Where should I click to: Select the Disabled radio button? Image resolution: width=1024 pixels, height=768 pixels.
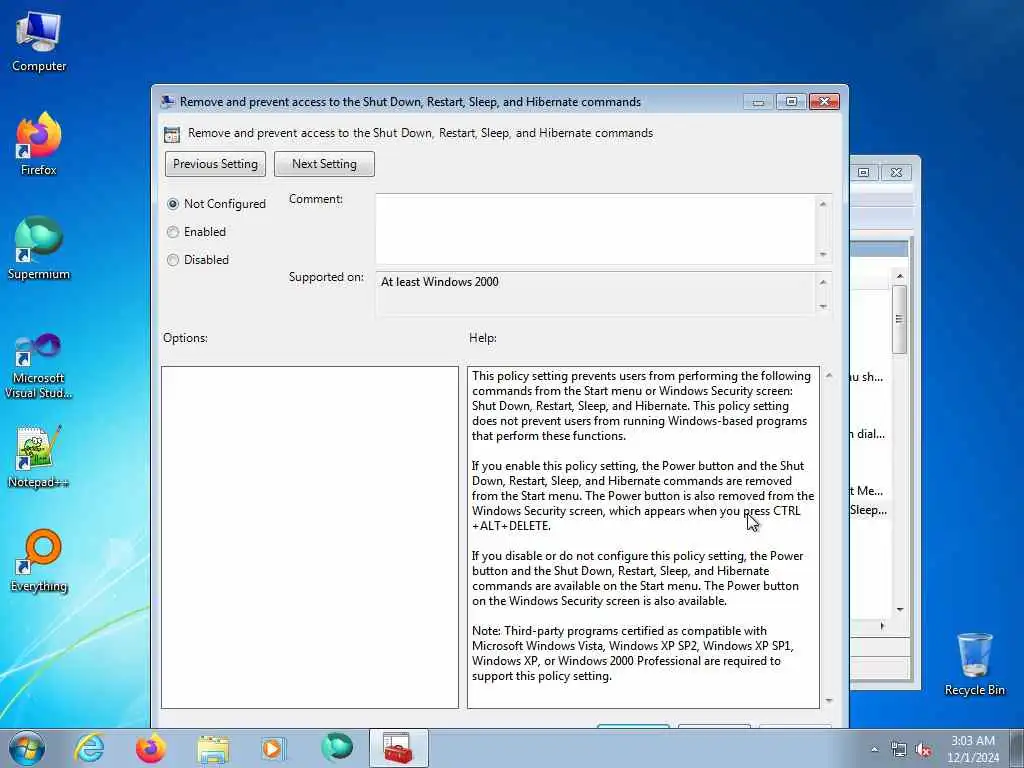(x=173, y=260)
